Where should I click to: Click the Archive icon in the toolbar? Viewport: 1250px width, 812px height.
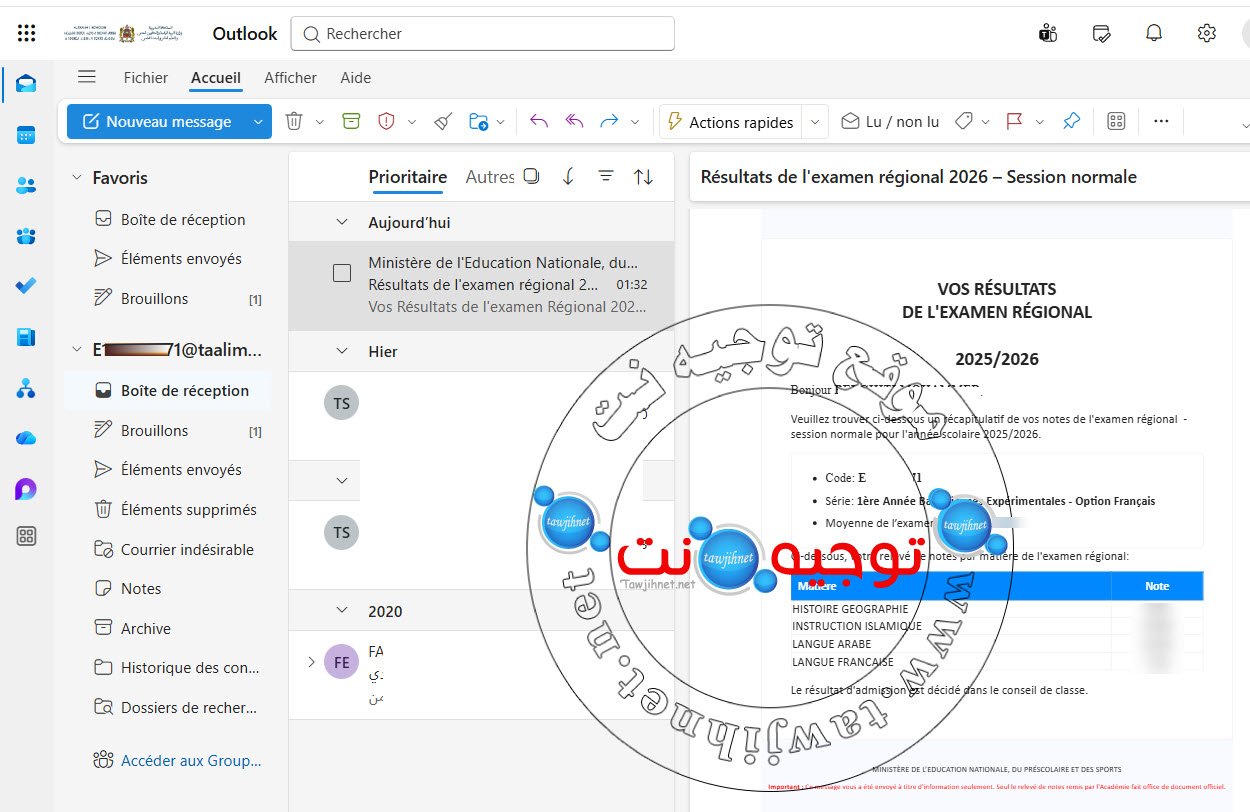[x=350, y=121]
